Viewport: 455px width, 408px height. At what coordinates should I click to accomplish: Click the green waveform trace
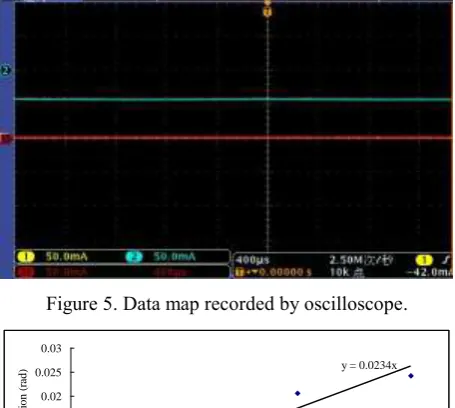tap(233, 99)
